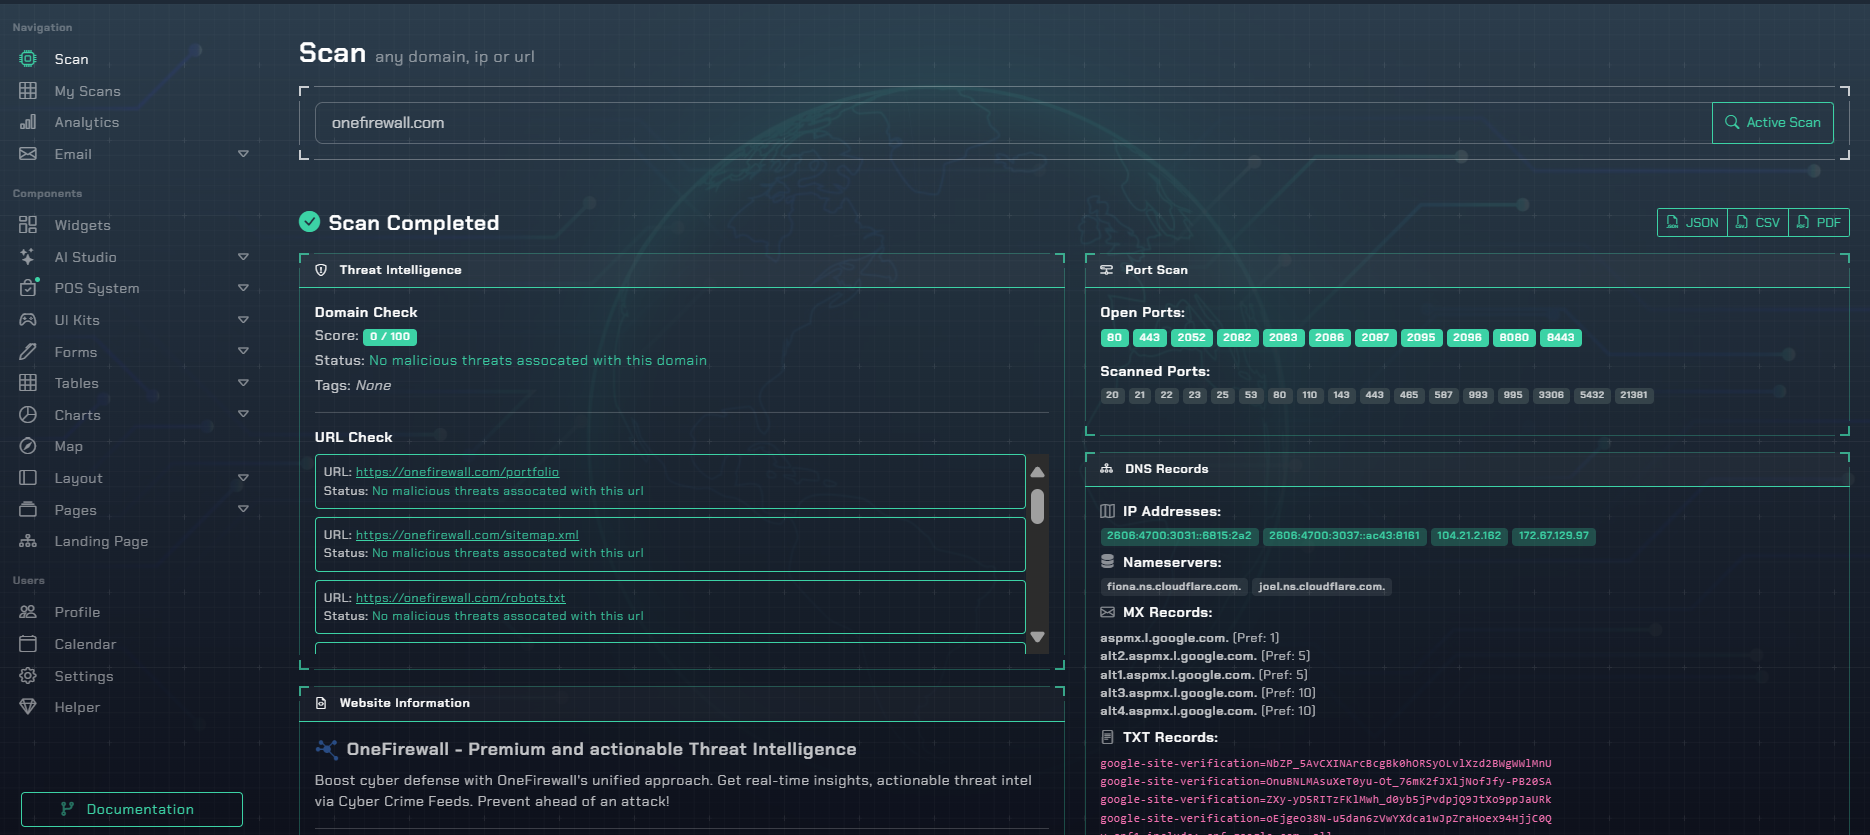This screenshot has width=1870, height=835.
Task: Open the Documentation button
Action: click(x=131, y=809)
